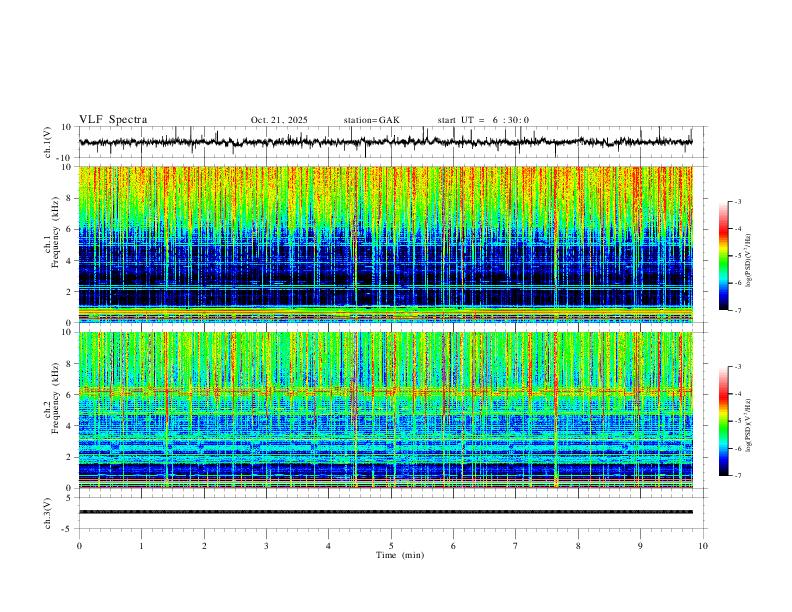Click the "9" tick on the time axis
The width and height of the screenshot is (792, 612).
[x=640, y=546]
